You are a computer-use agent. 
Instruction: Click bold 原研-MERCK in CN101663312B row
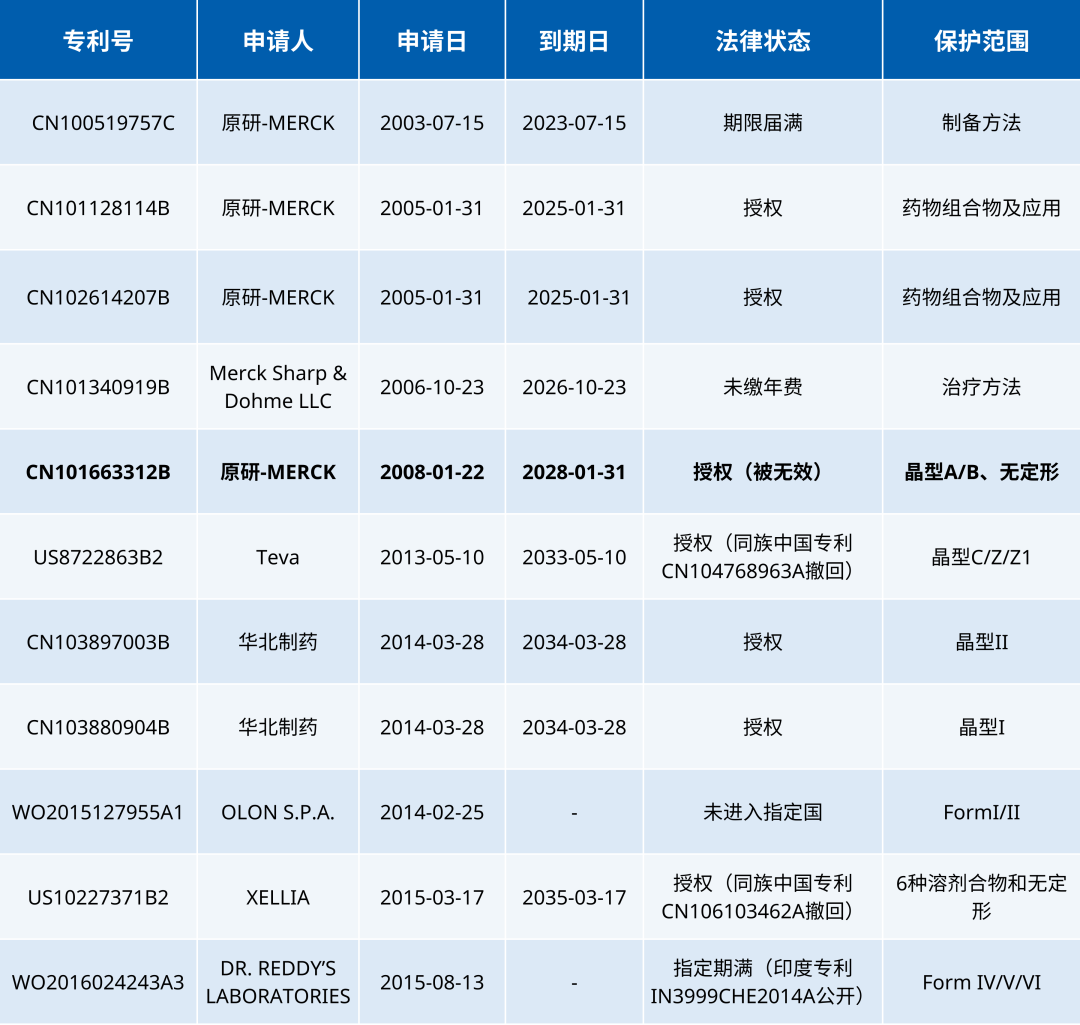pos(278,473)
